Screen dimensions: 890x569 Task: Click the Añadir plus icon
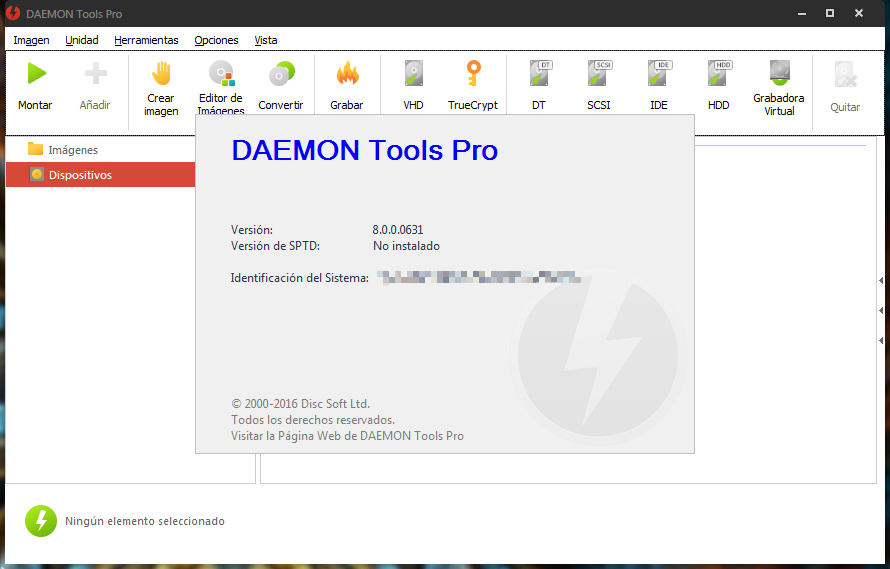(x=95, y=74)
